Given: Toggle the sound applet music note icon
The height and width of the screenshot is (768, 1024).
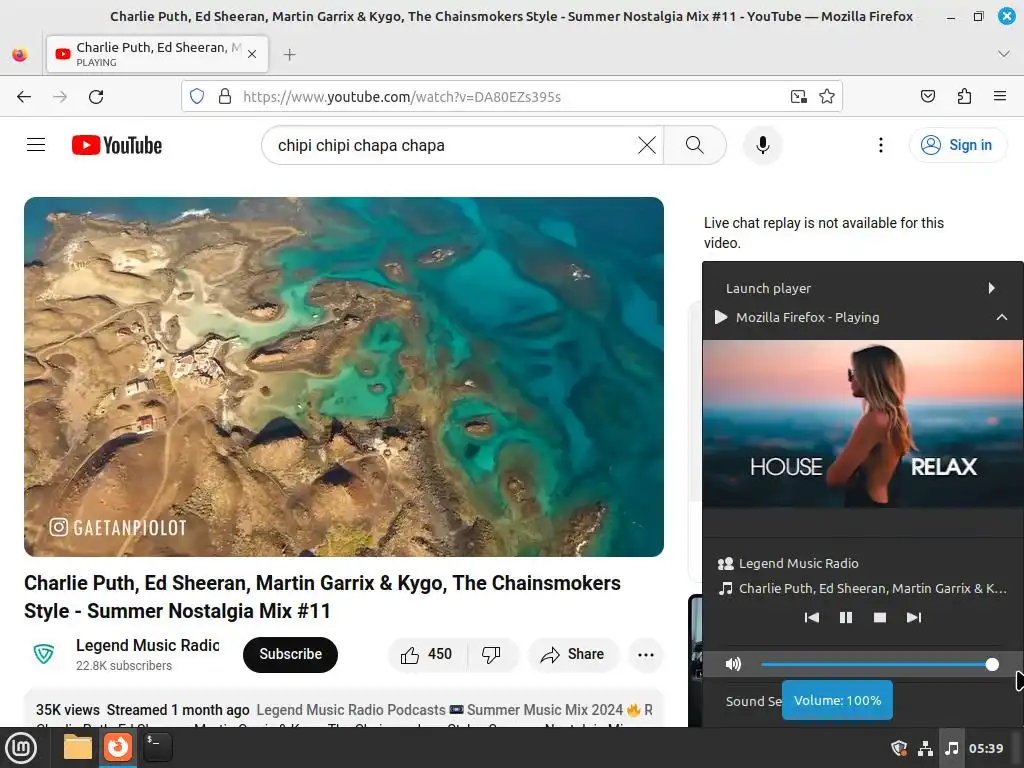Looking at the screenshot, I should 952,748.
